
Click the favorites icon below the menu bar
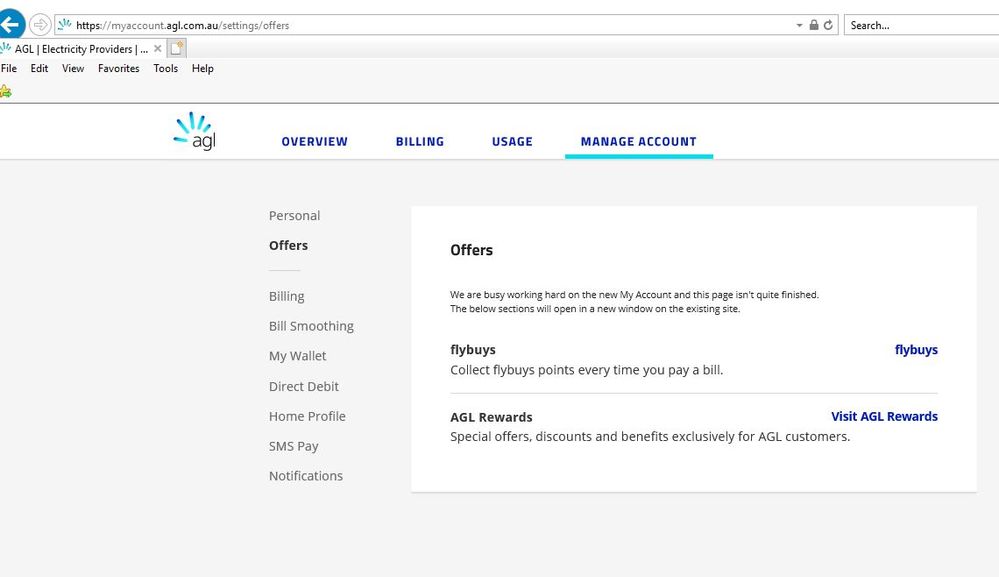[x=7, y=90]
